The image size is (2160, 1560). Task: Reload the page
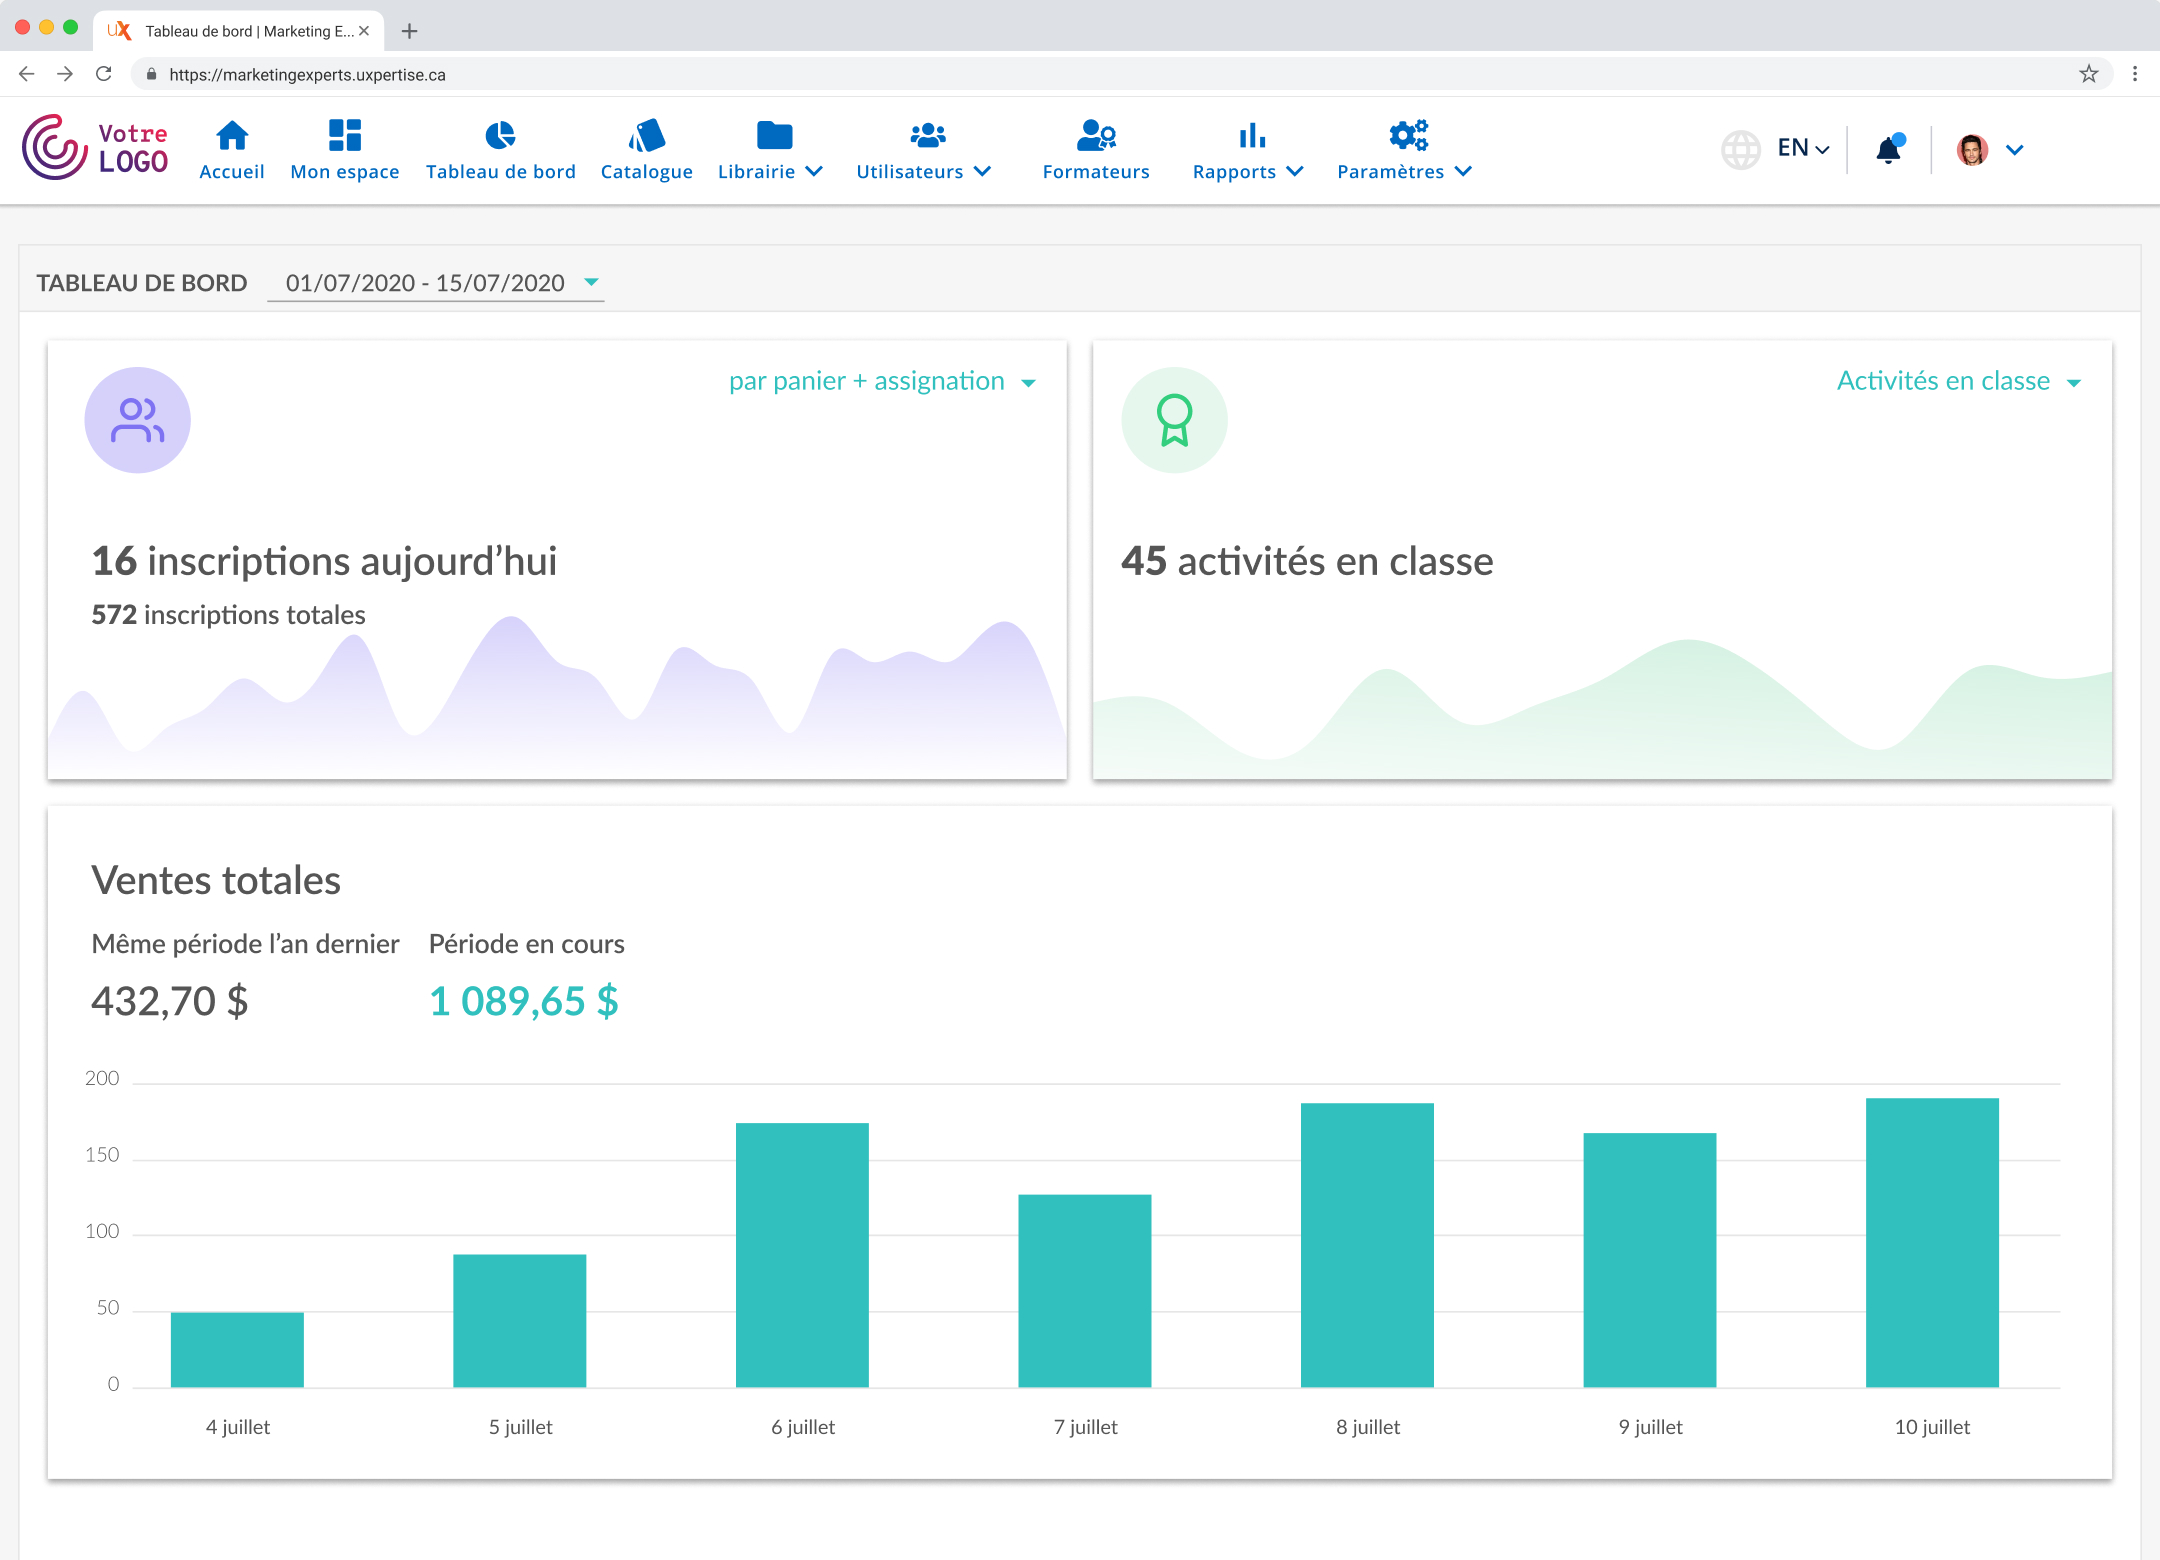103,74
